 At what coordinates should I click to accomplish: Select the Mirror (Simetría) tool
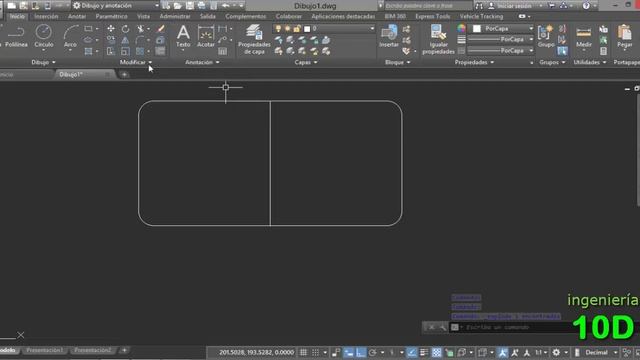point(125,40)
